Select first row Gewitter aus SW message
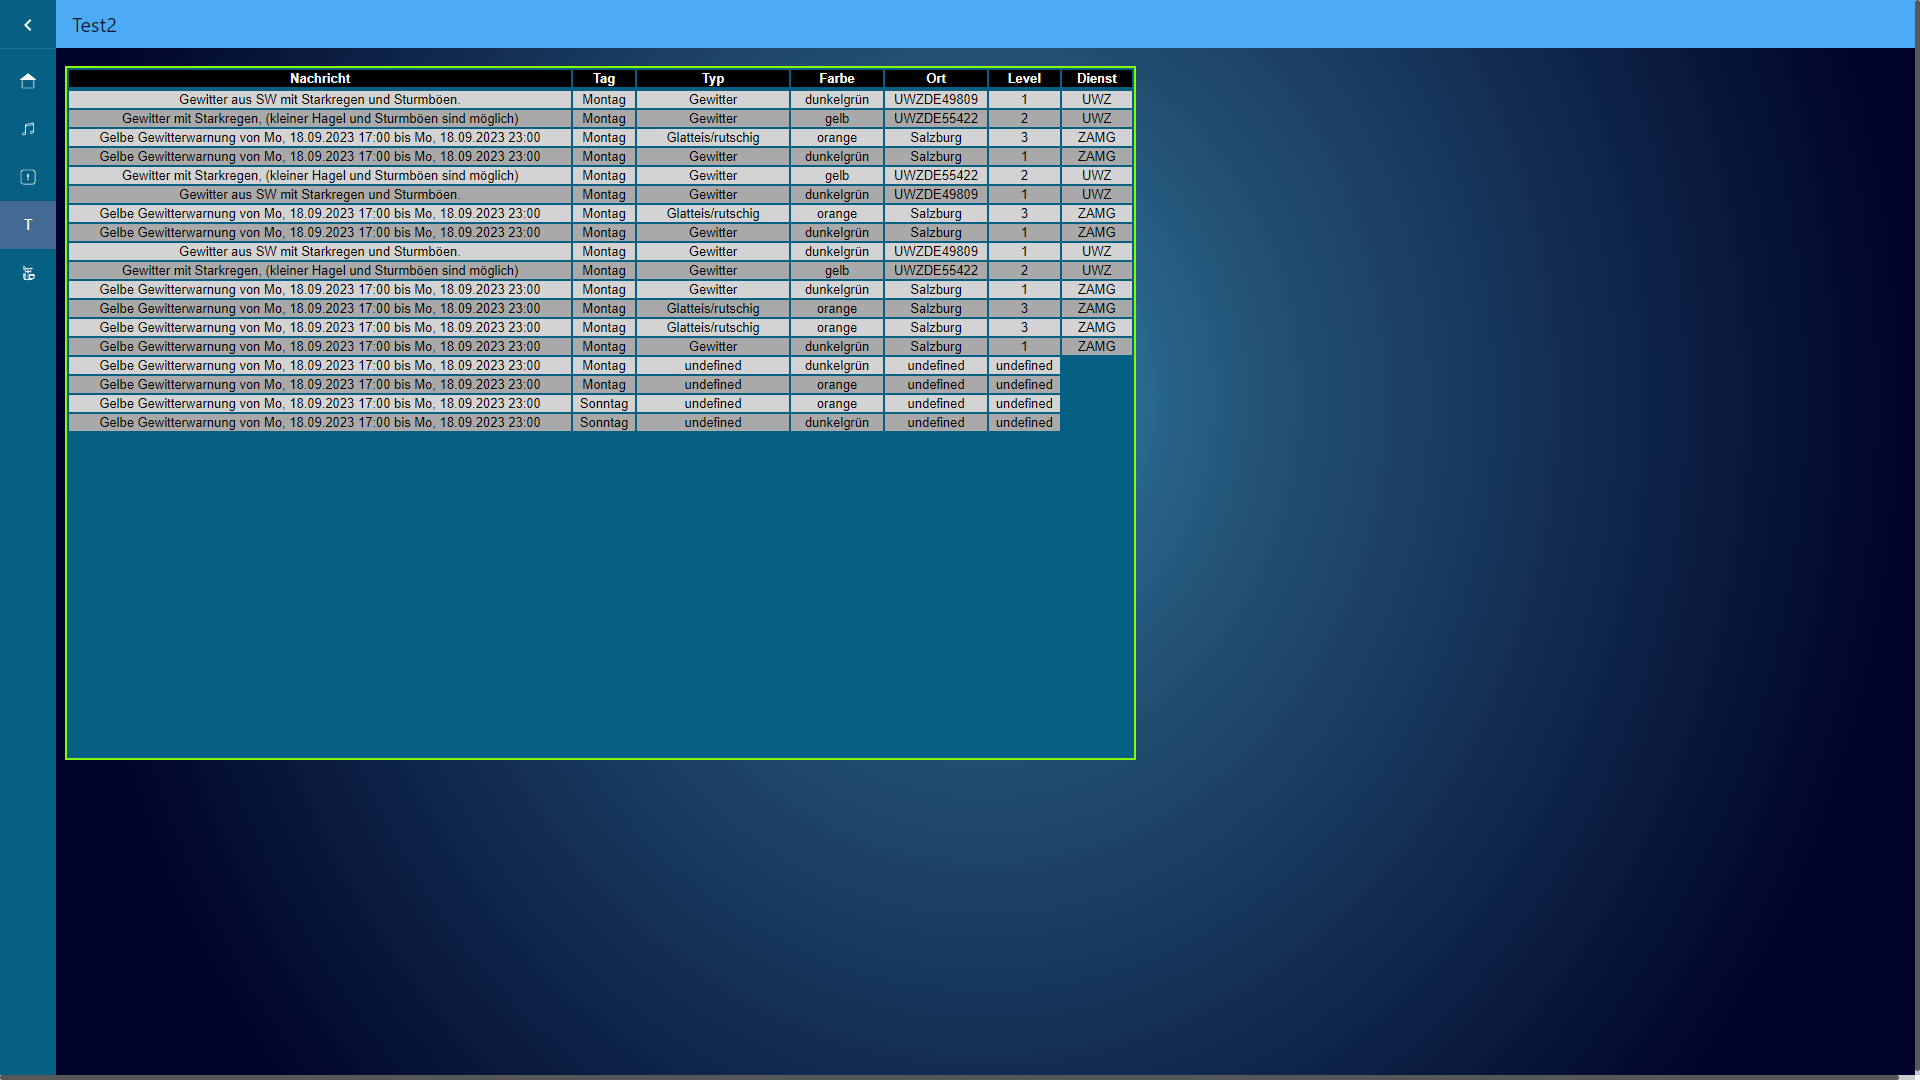 320,99
